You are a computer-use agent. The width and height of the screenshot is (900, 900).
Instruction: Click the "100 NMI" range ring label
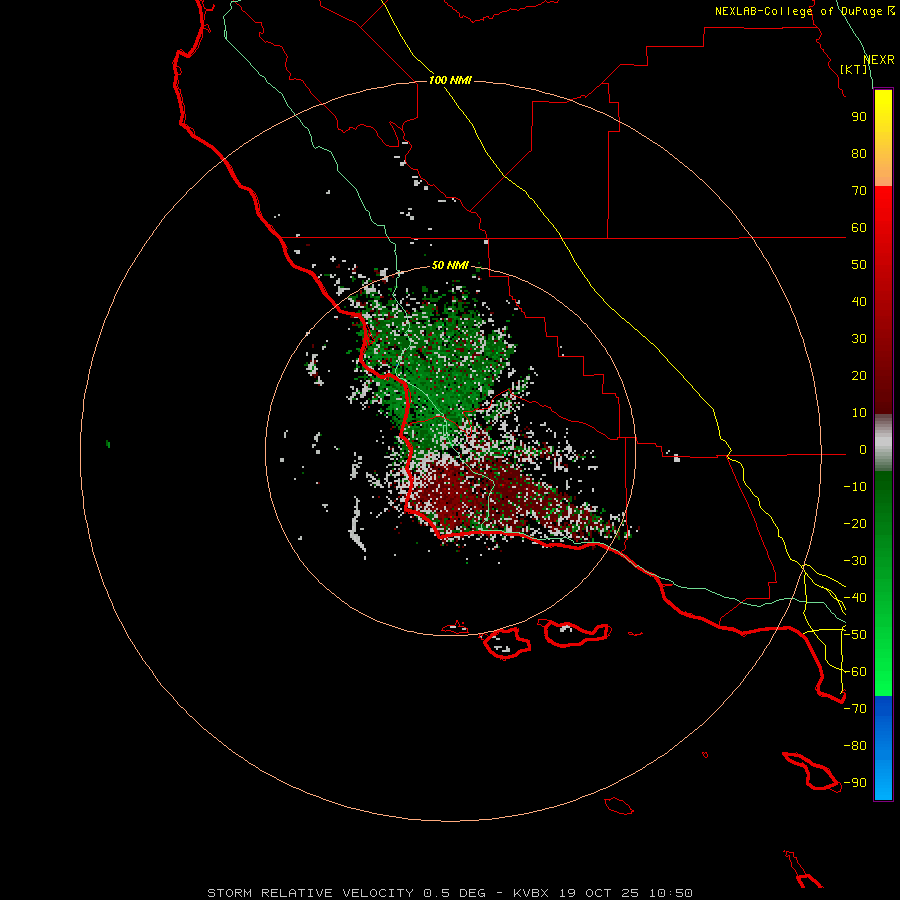(x=450, y=80)
